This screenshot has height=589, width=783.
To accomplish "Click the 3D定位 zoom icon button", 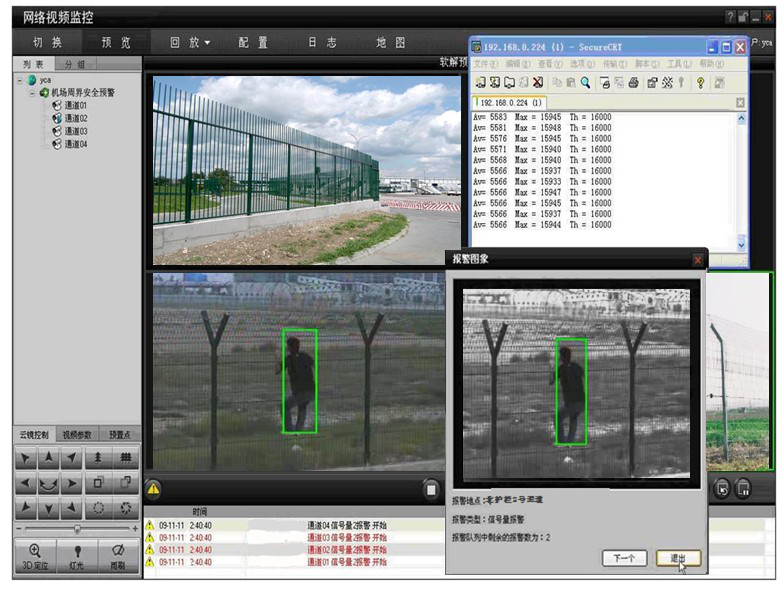I will 35,555.
